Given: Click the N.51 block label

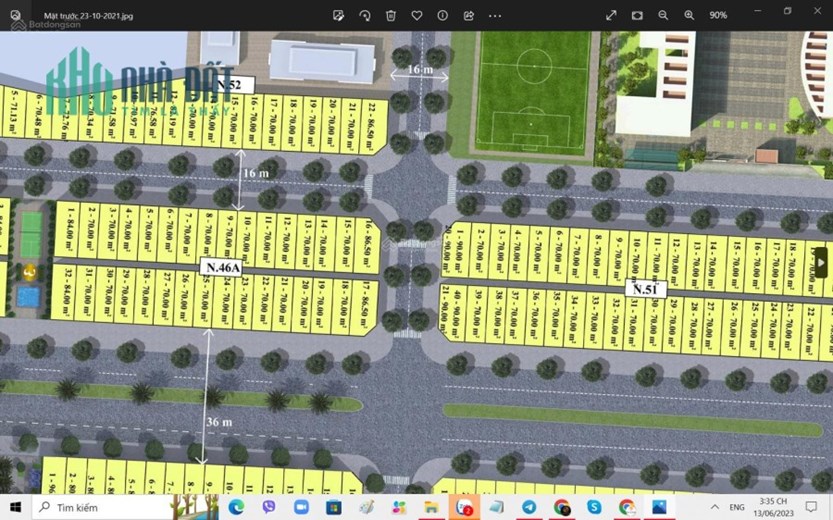Looking at the screenshot, I should (645, 289).
